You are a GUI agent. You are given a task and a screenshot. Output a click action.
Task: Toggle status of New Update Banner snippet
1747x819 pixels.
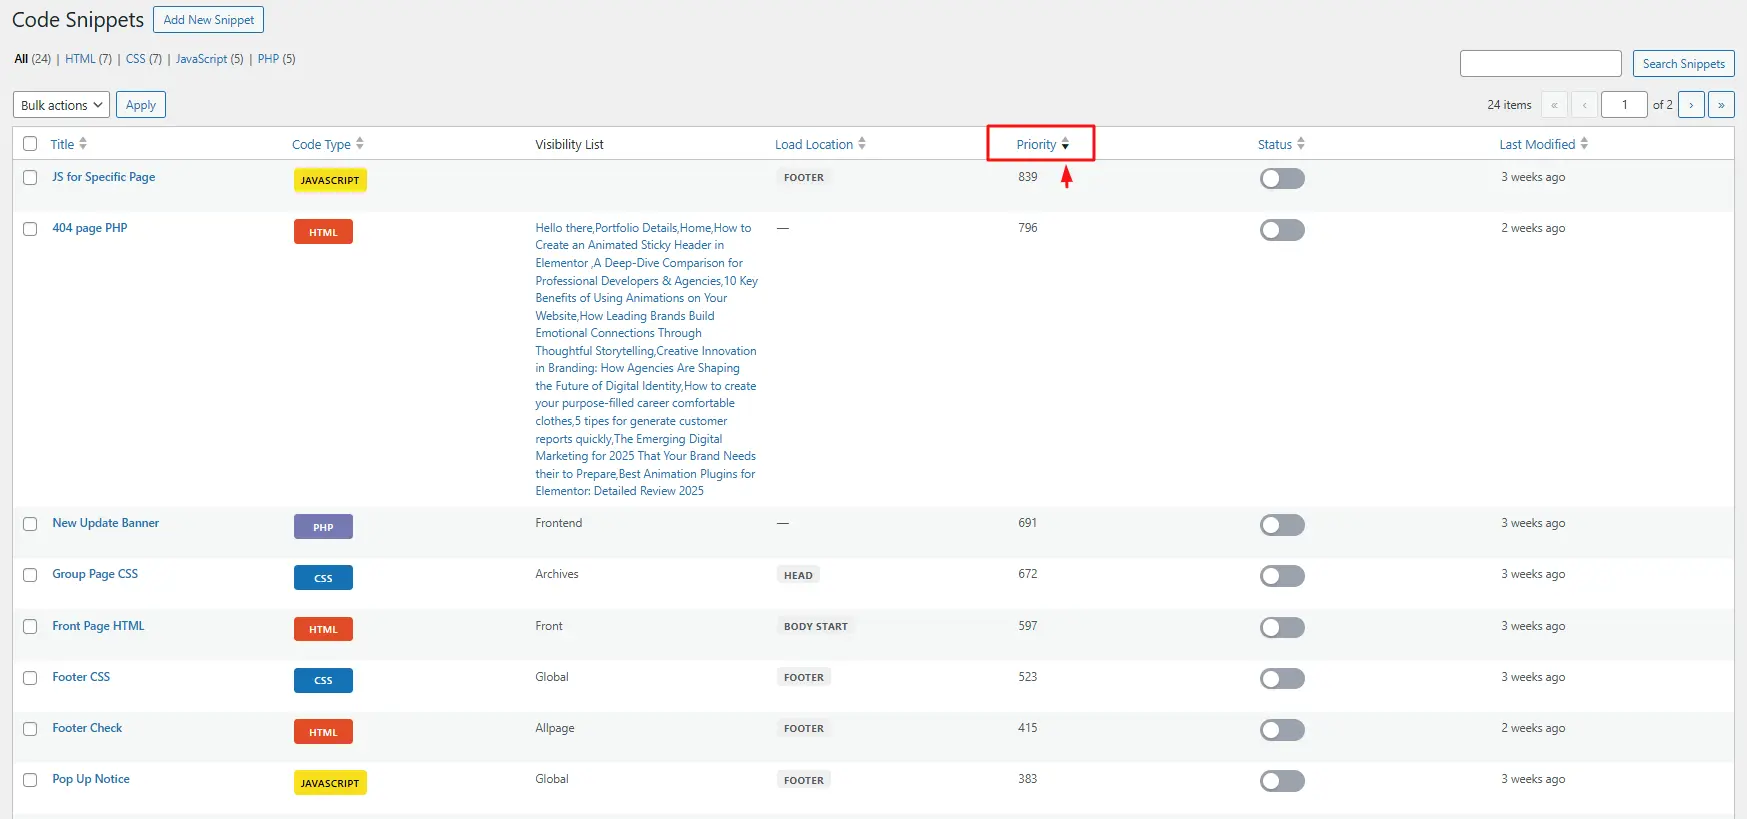tap(1282, 525)
